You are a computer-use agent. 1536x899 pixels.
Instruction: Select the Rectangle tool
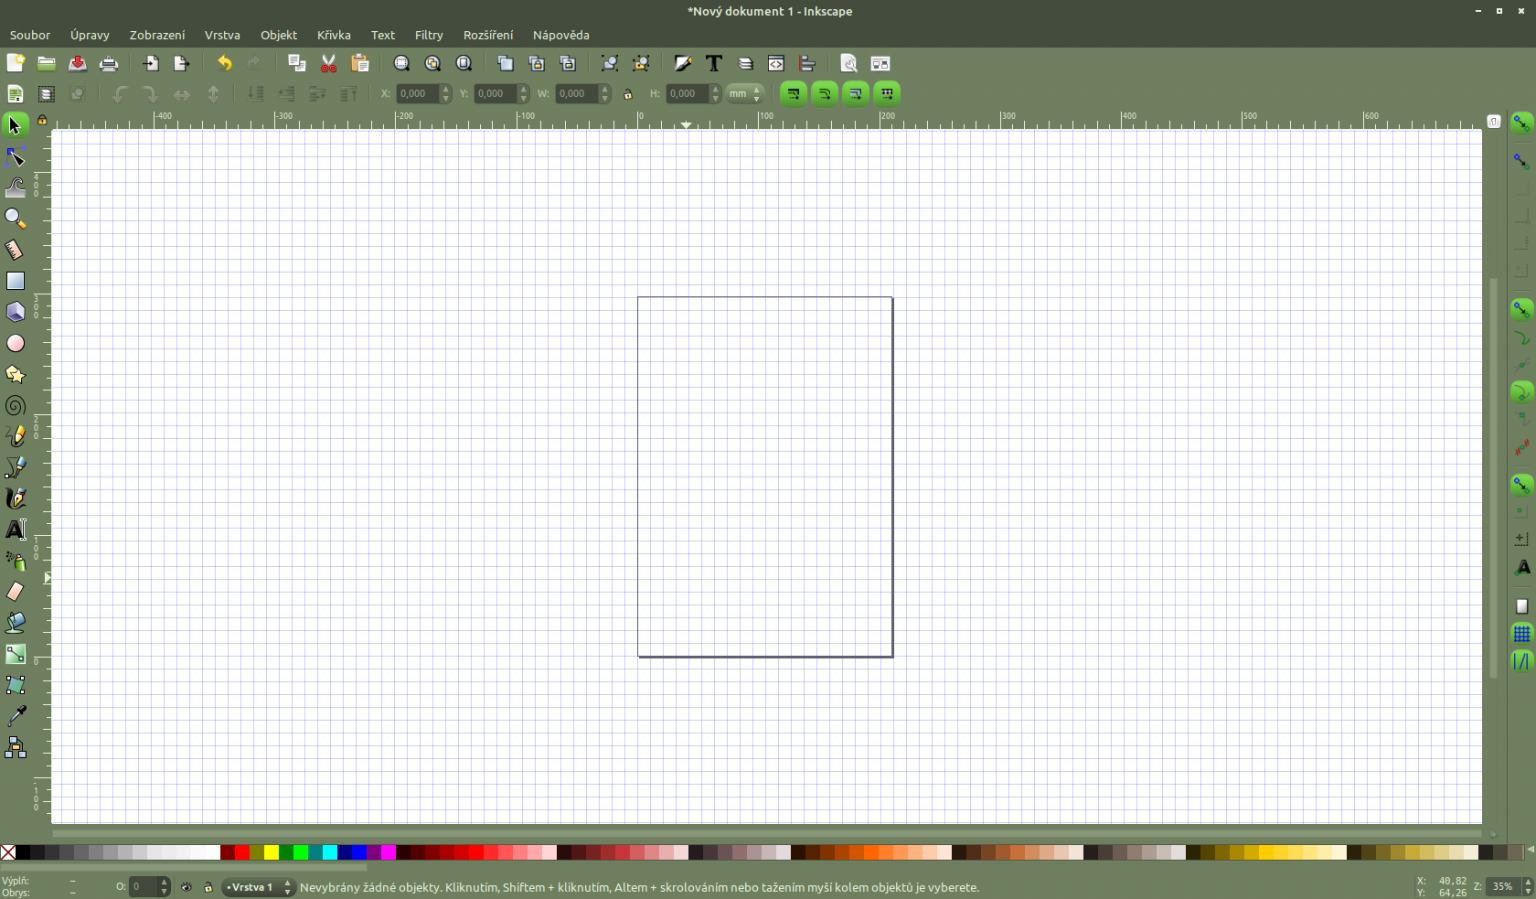click(15, 281)
